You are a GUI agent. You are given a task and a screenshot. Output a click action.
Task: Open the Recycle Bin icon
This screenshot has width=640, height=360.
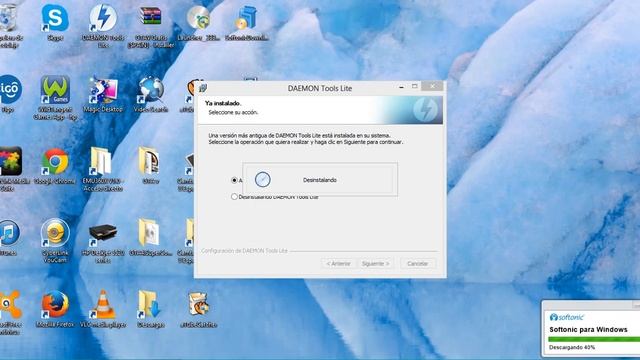coord(7,18)
